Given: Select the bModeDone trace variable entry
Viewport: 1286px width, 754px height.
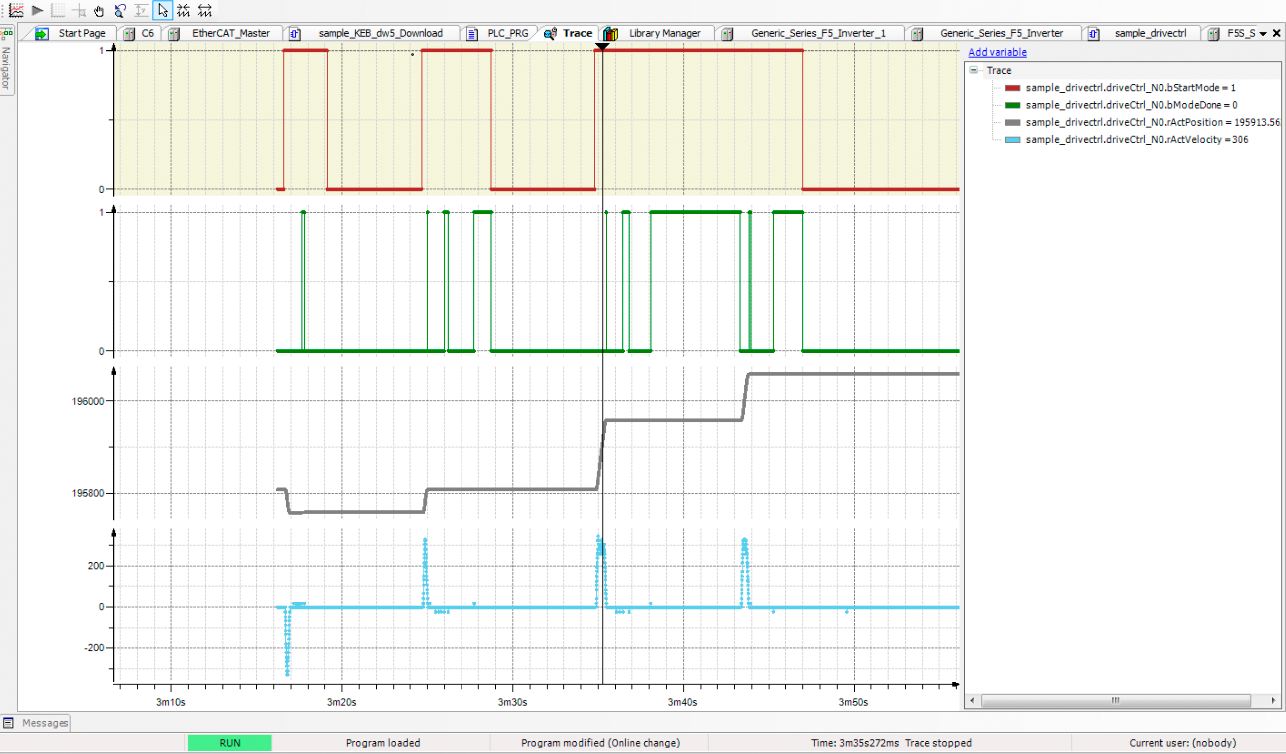Looking at the screenshot, I should [1131, 105].
